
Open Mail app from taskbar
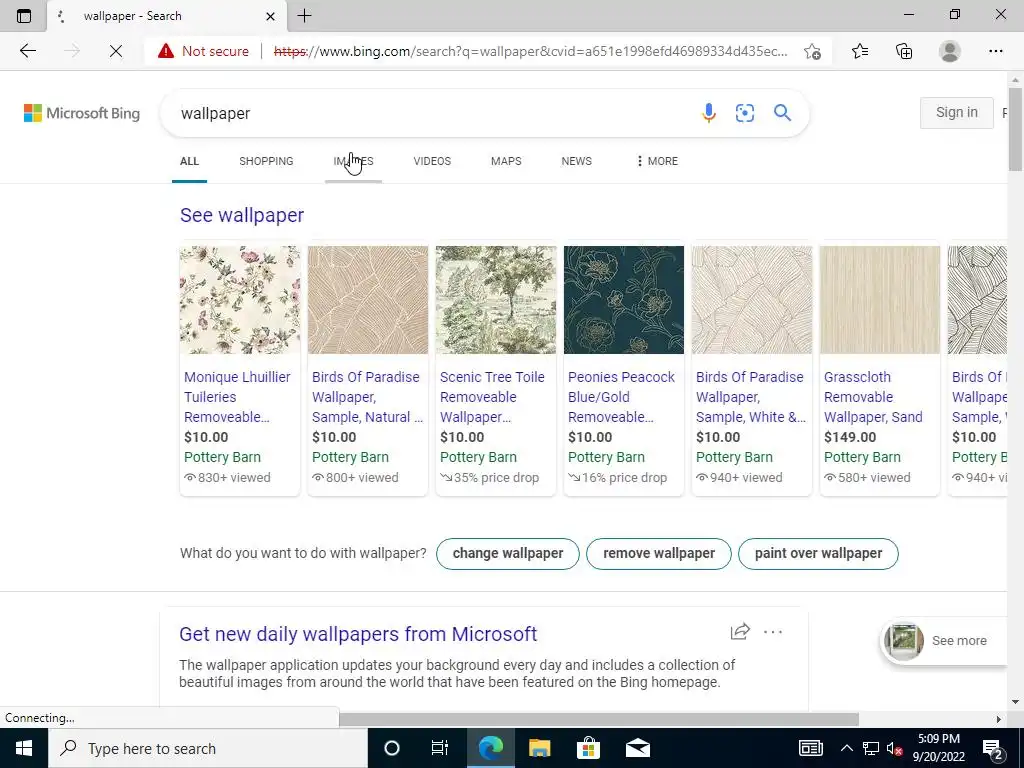click(637, 748)
